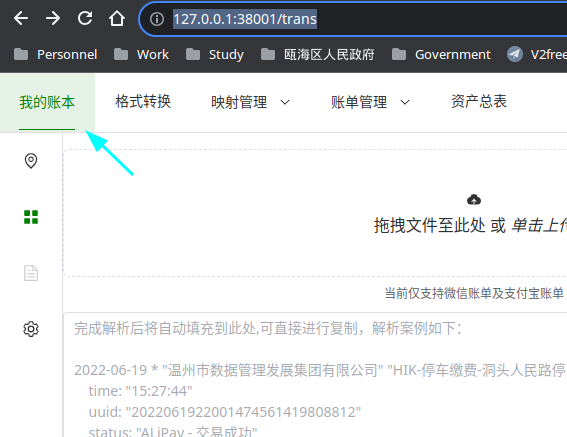Image resolution: width=567 pixels, height=437 pixels.
Task: Click 单击上传 to upload a file
Action: pos(539,226)
